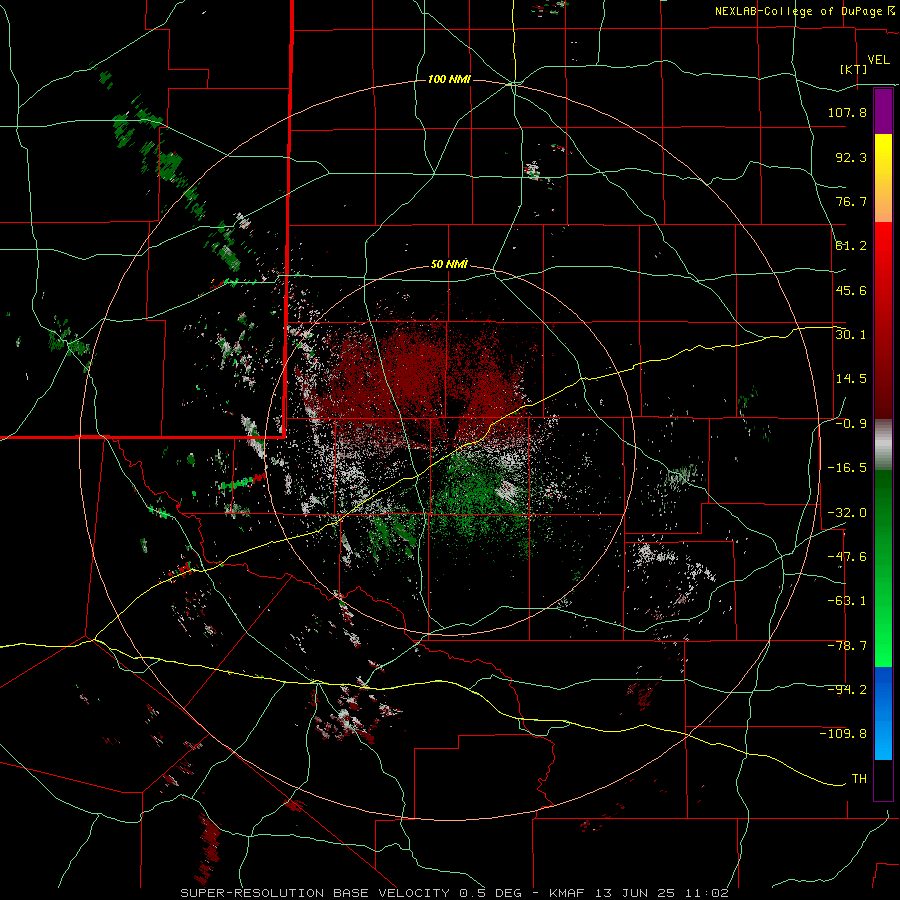Viewport: 900px width, 900px height.
Task: Click the light blue segment of the color bar
Action: coord(883,713)
